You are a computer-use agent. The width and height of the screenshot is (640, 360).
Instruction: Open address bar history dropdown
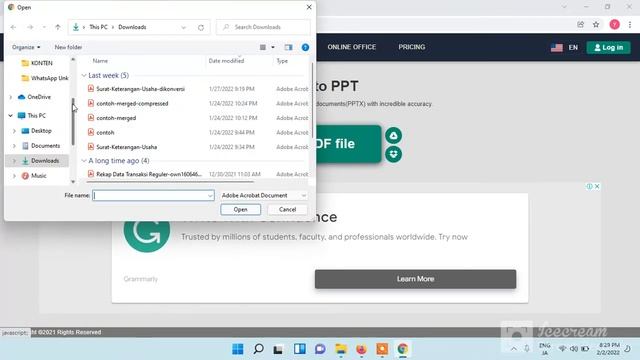pos(183,27)
